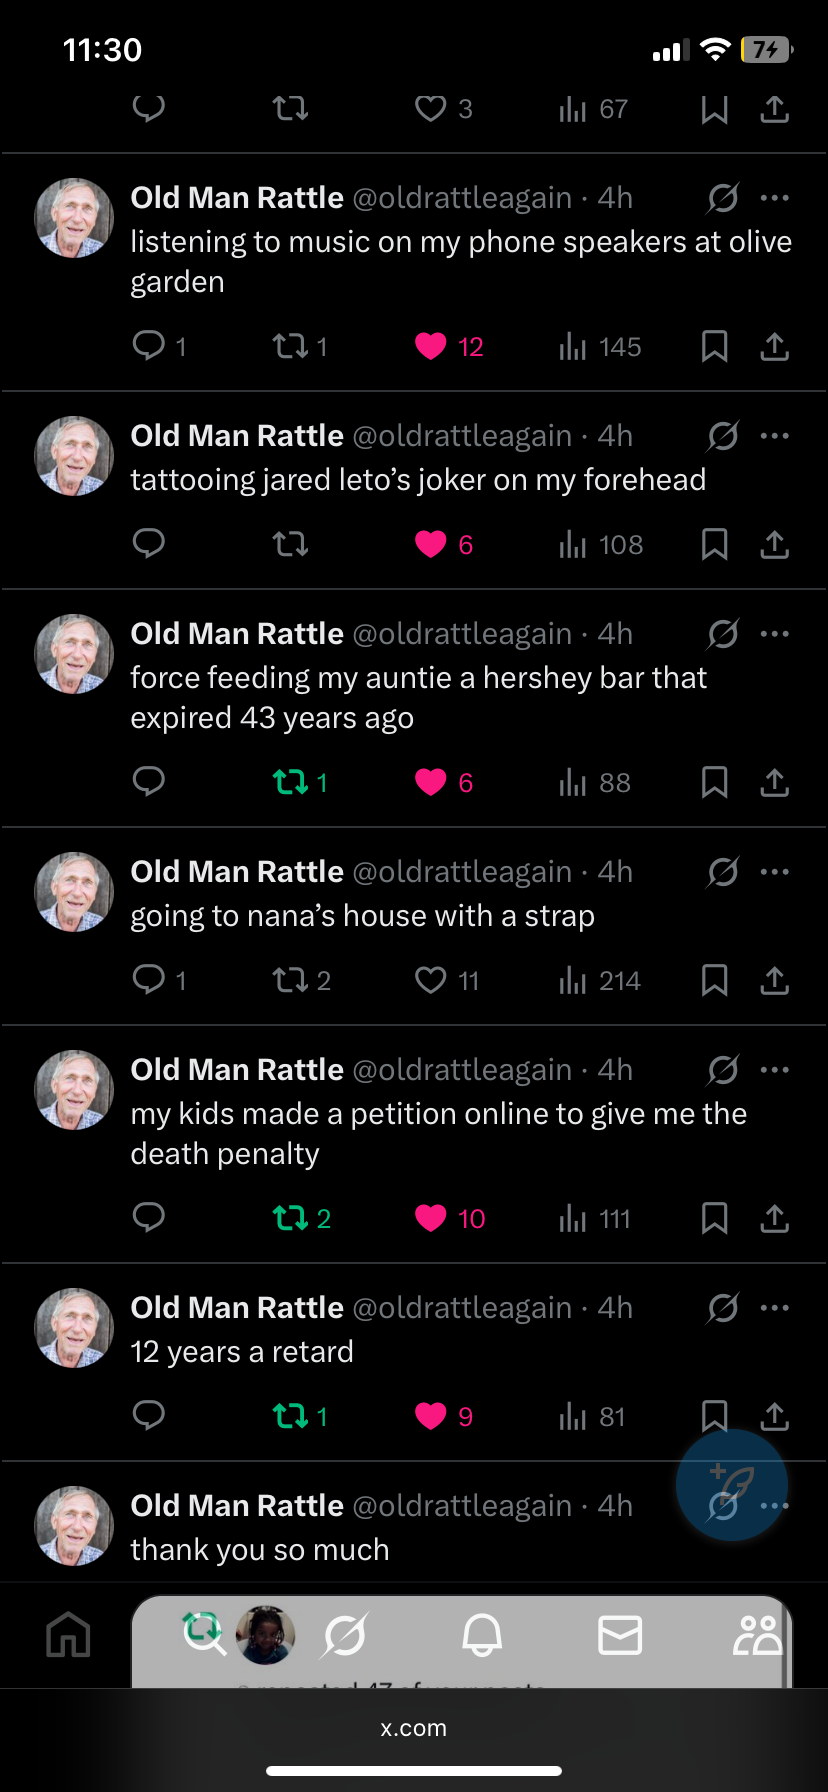Image resolution: width=828 pixels, height=1792 pixels.
Task: Open more options on jared leto post
Action: click(x=775, y=436)
